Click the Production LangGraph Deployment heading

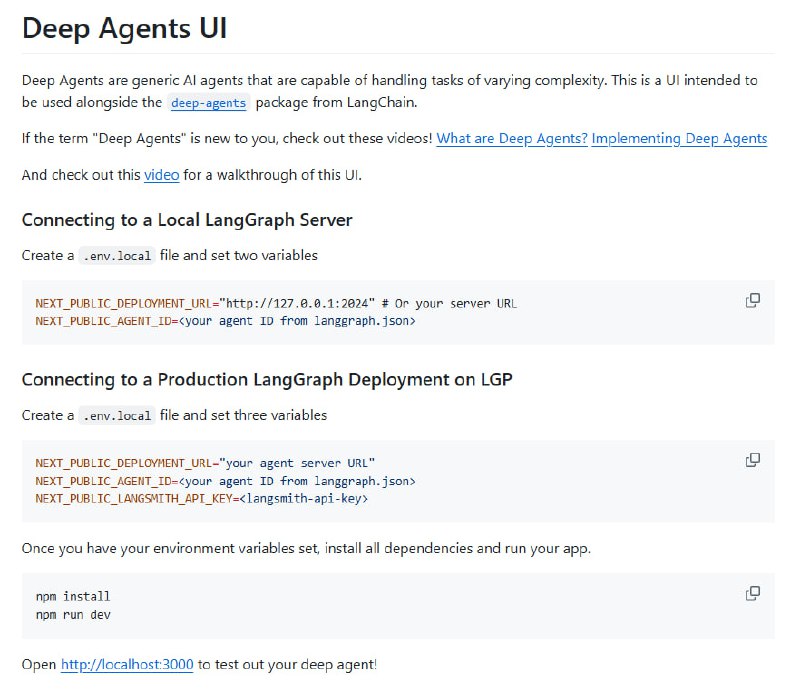click(267, 379)
